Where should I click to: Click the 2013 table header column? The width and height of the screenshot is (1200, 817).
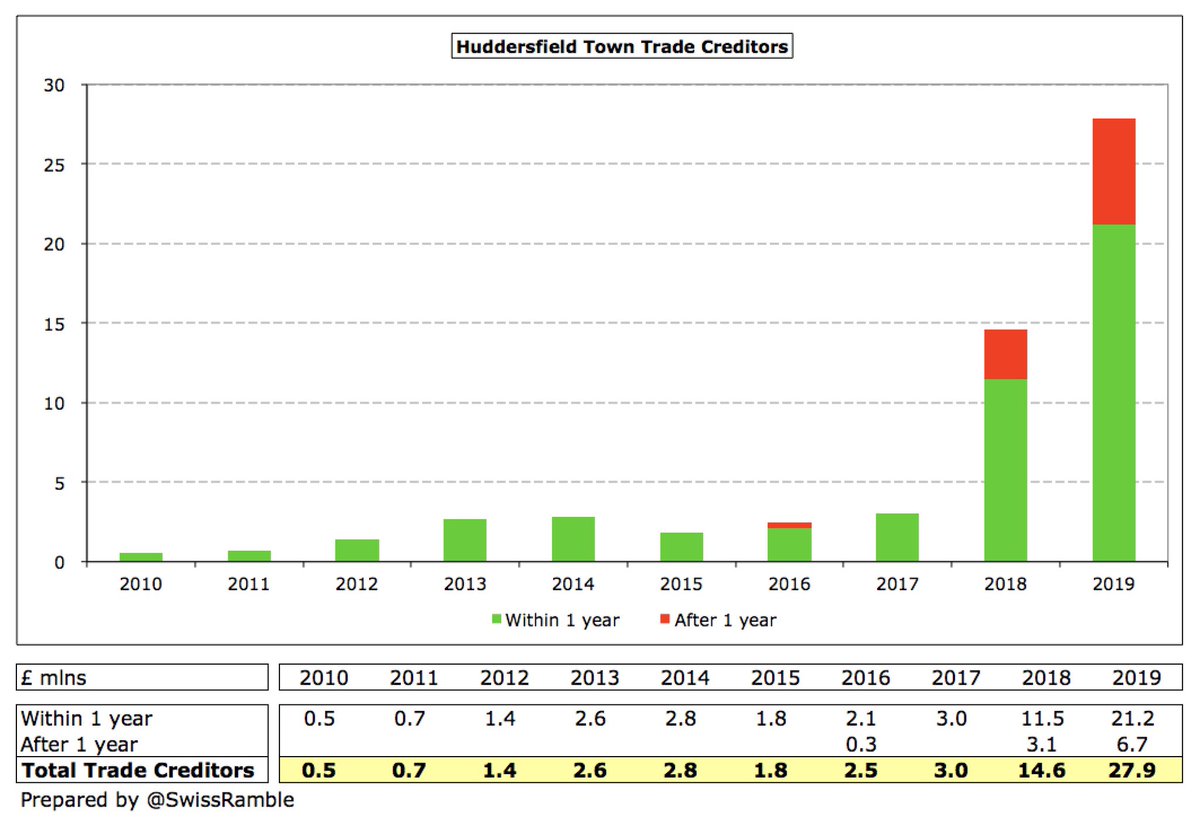click(595, 678)
